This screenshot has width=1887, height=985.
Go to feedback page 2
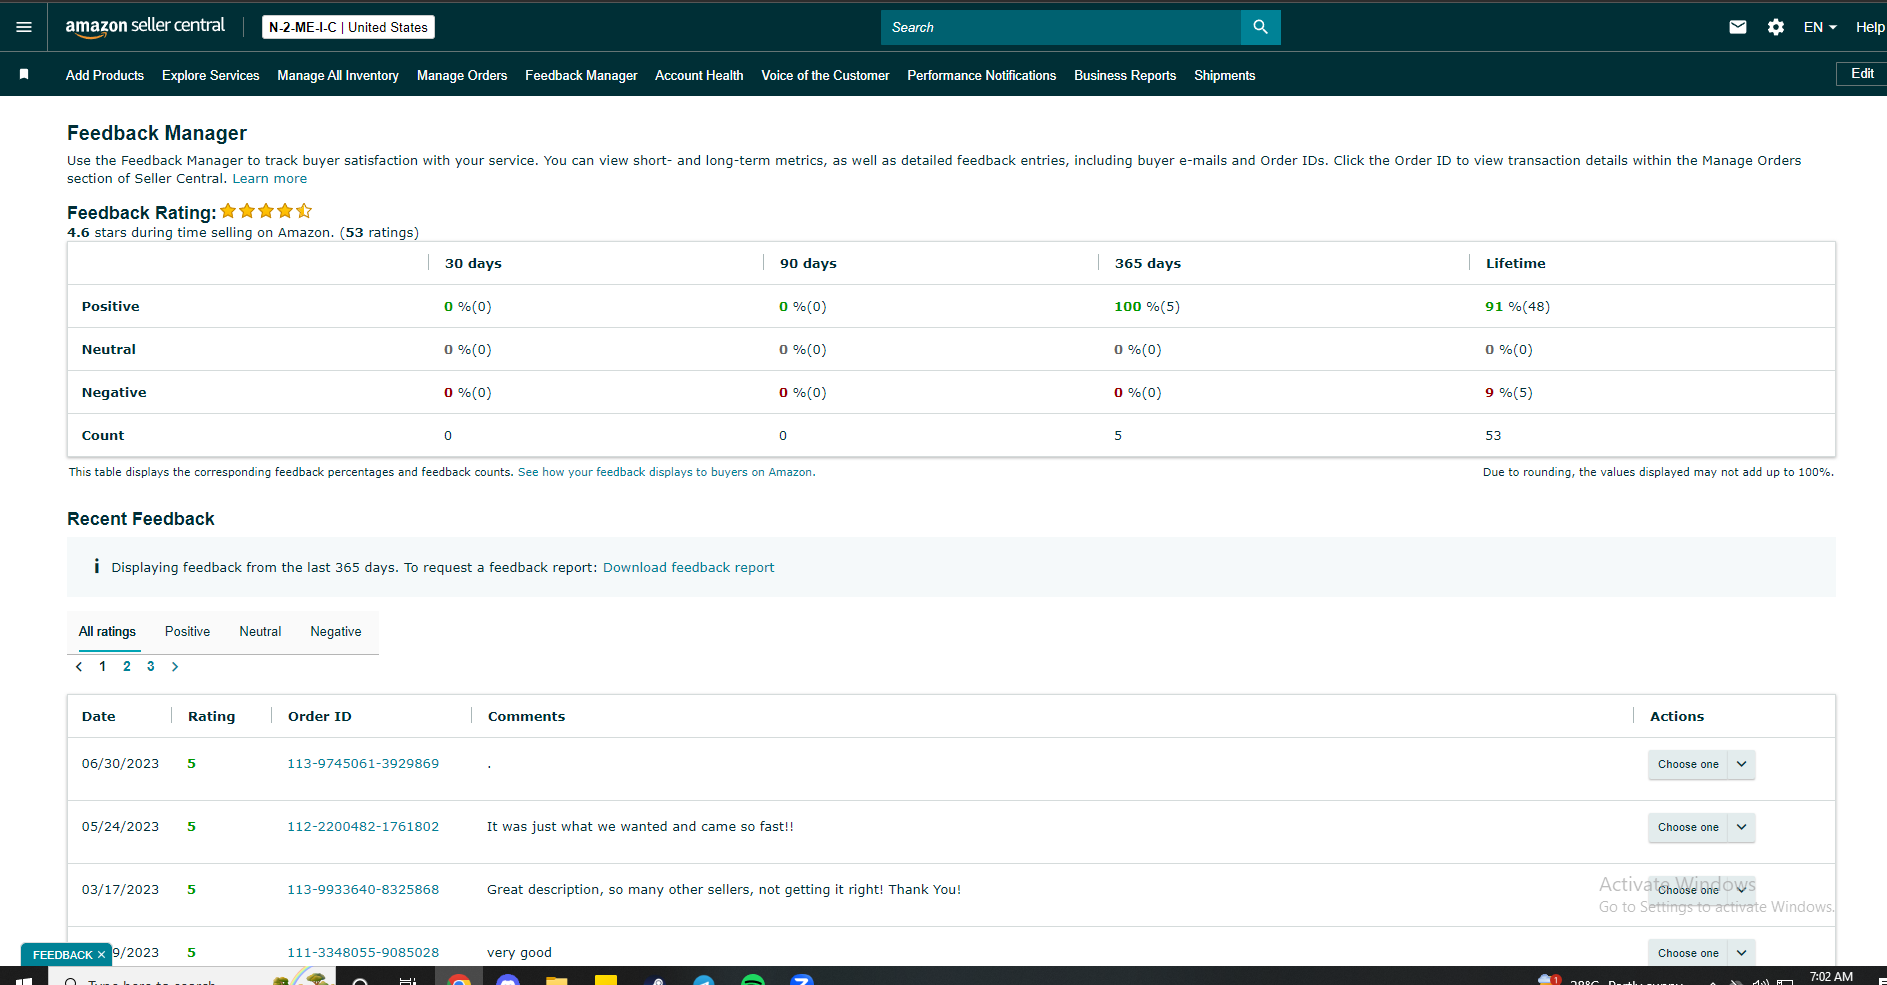[x=127, y=666]
